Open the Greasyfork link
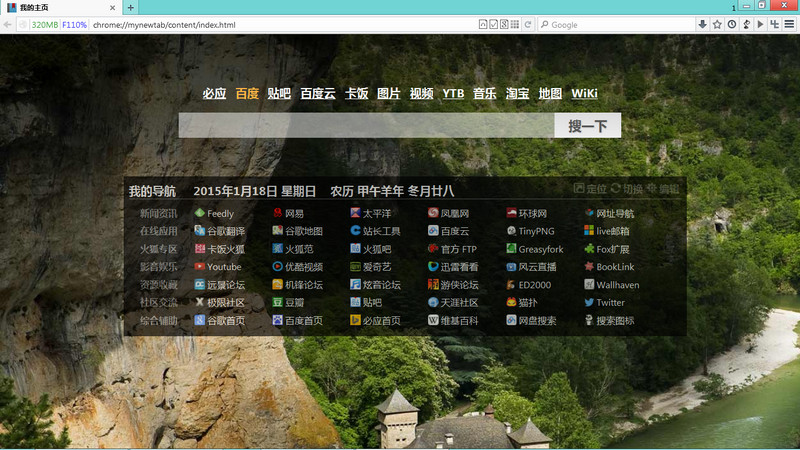This screenshot has width=800, height=450. (535, 249)
